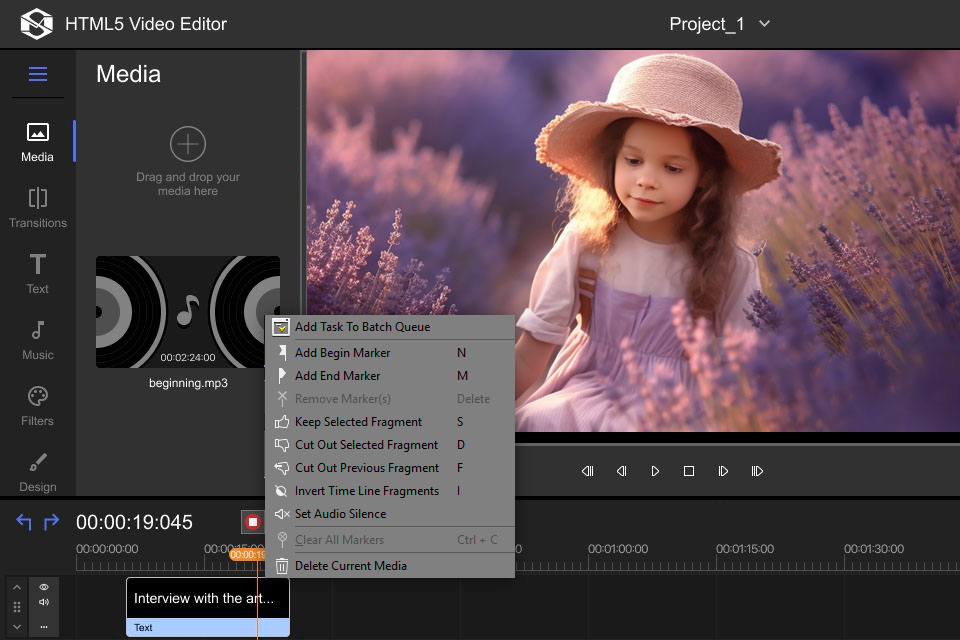Open the Filters panel
This screenshot has height=640, width=960.
pos(37,406)
